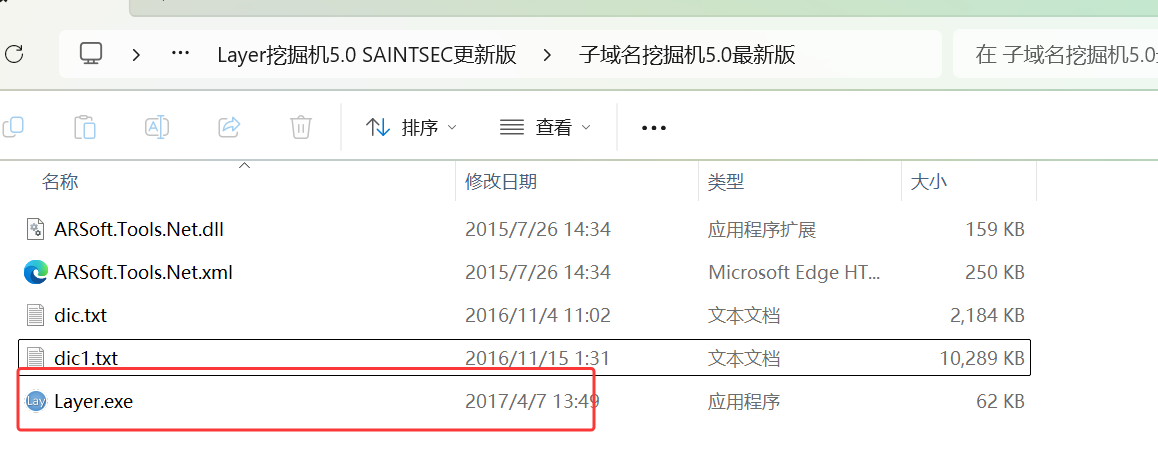Click the Layer.exe application icon
The width and height of the screenshot is (1158, 466).
pos(35,401)
